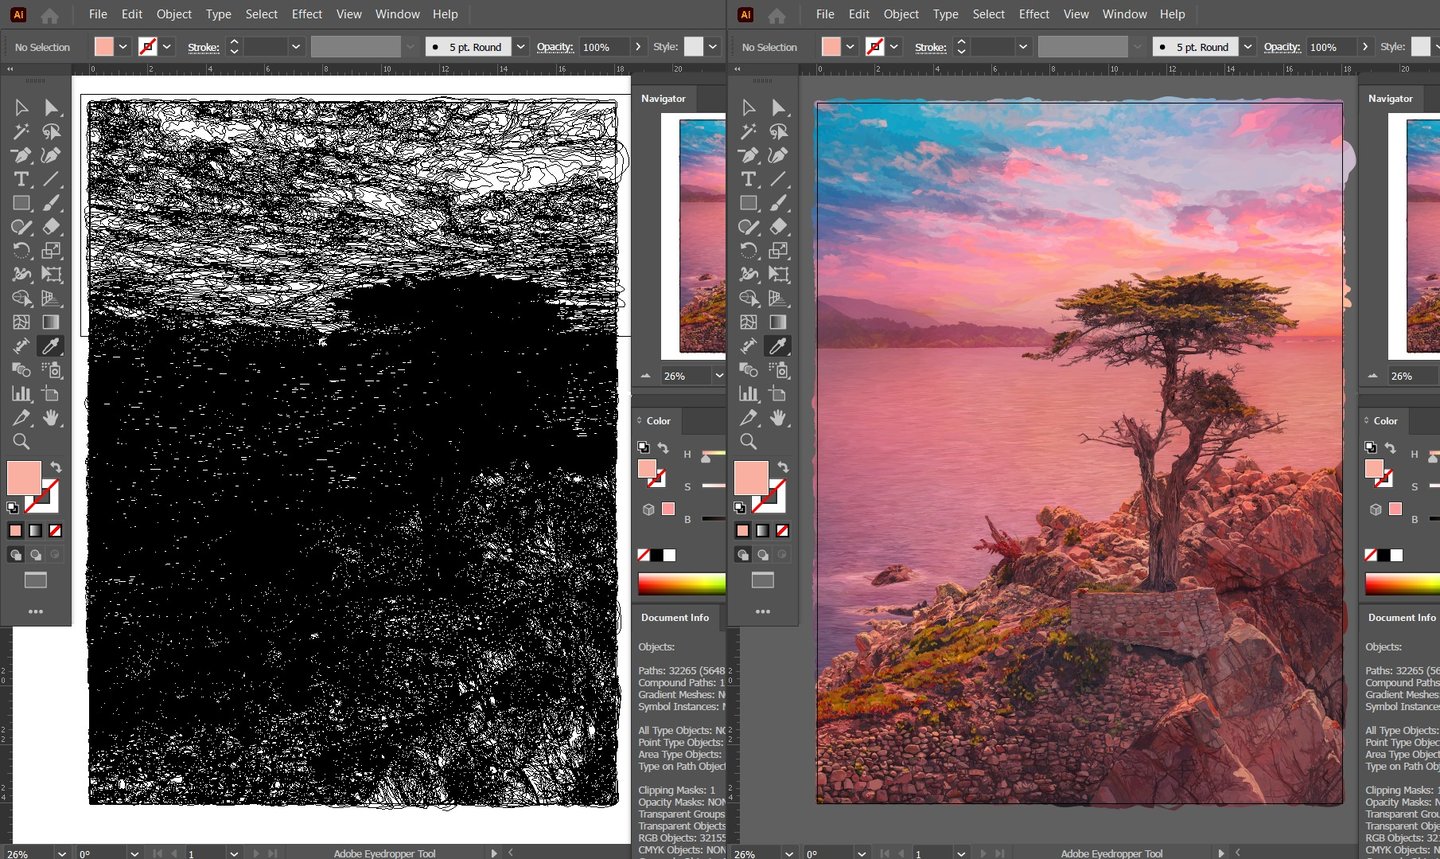This screenshot has height=859, width=1440.
Task: Choose the Artboard tool in left window
Action: click(x=51, y=394)
